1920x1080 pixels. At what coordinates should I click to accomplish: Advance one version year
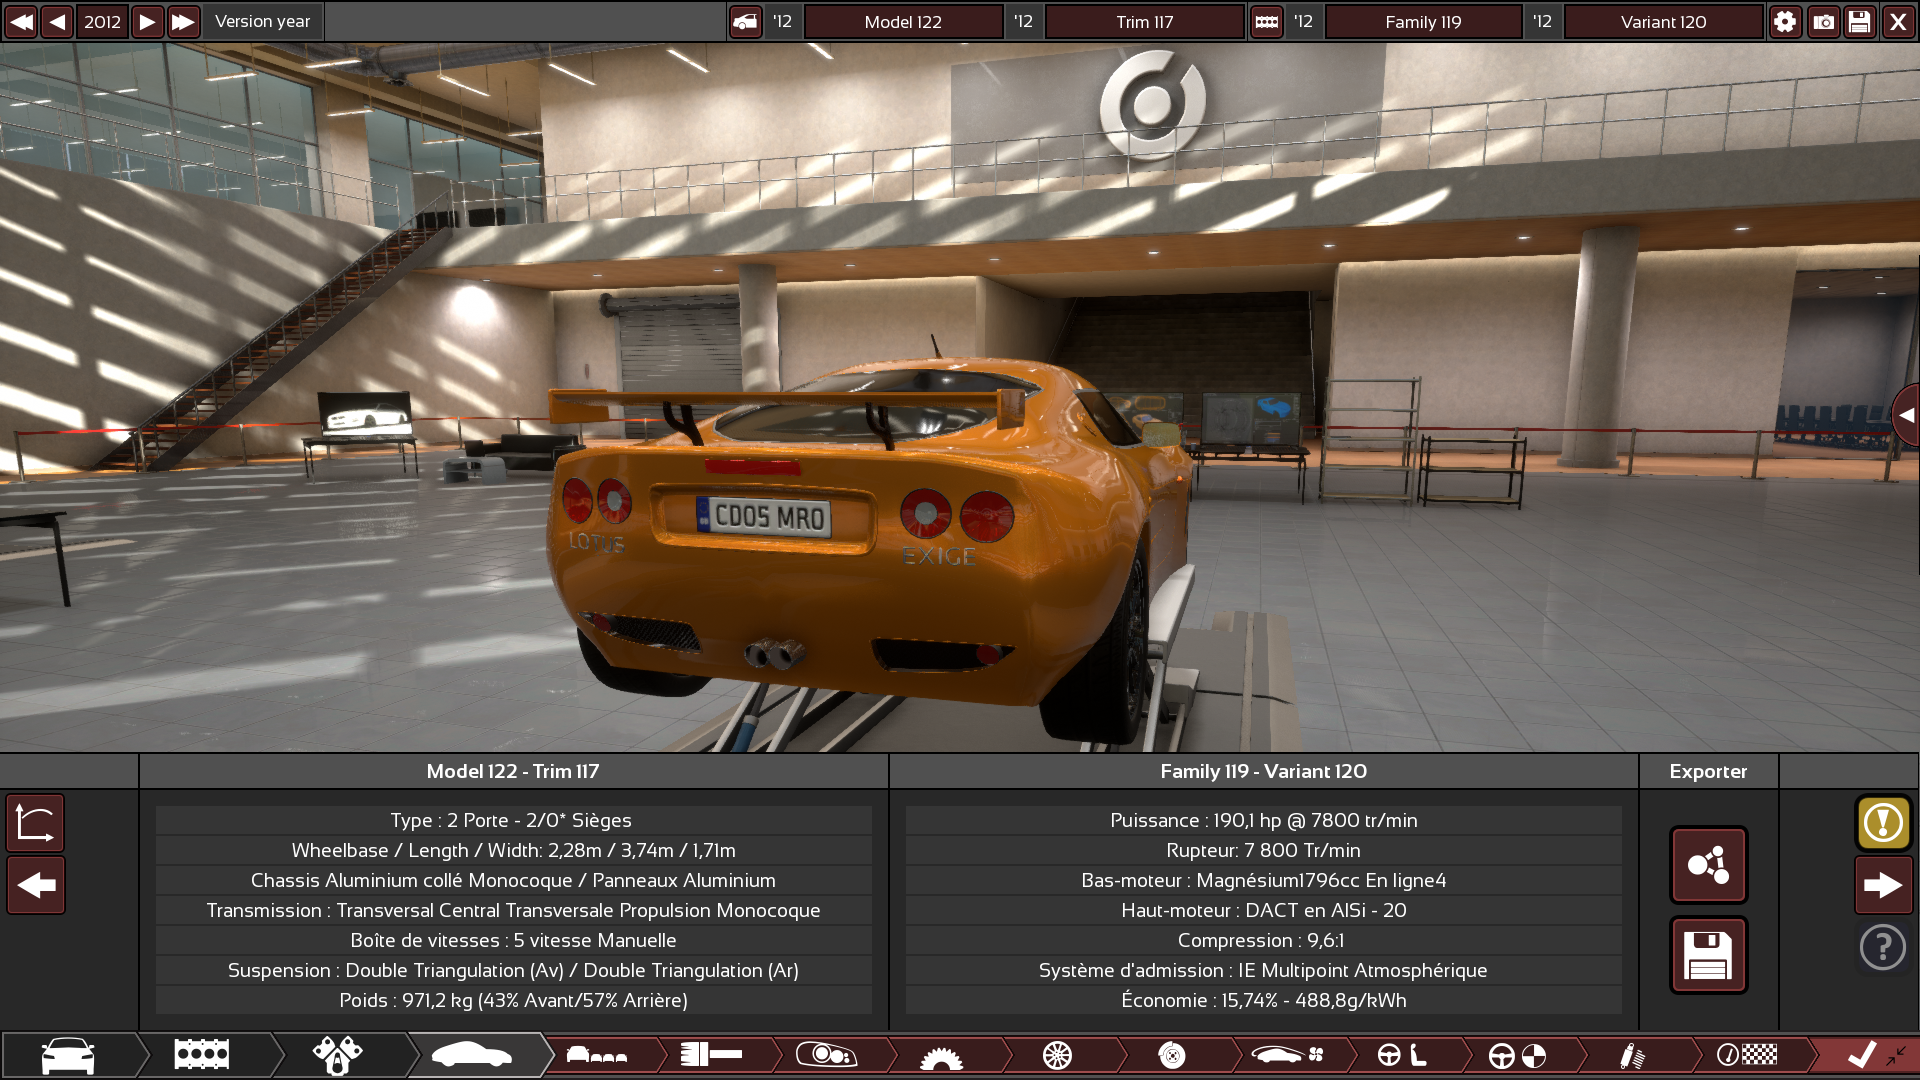point(147,21)
